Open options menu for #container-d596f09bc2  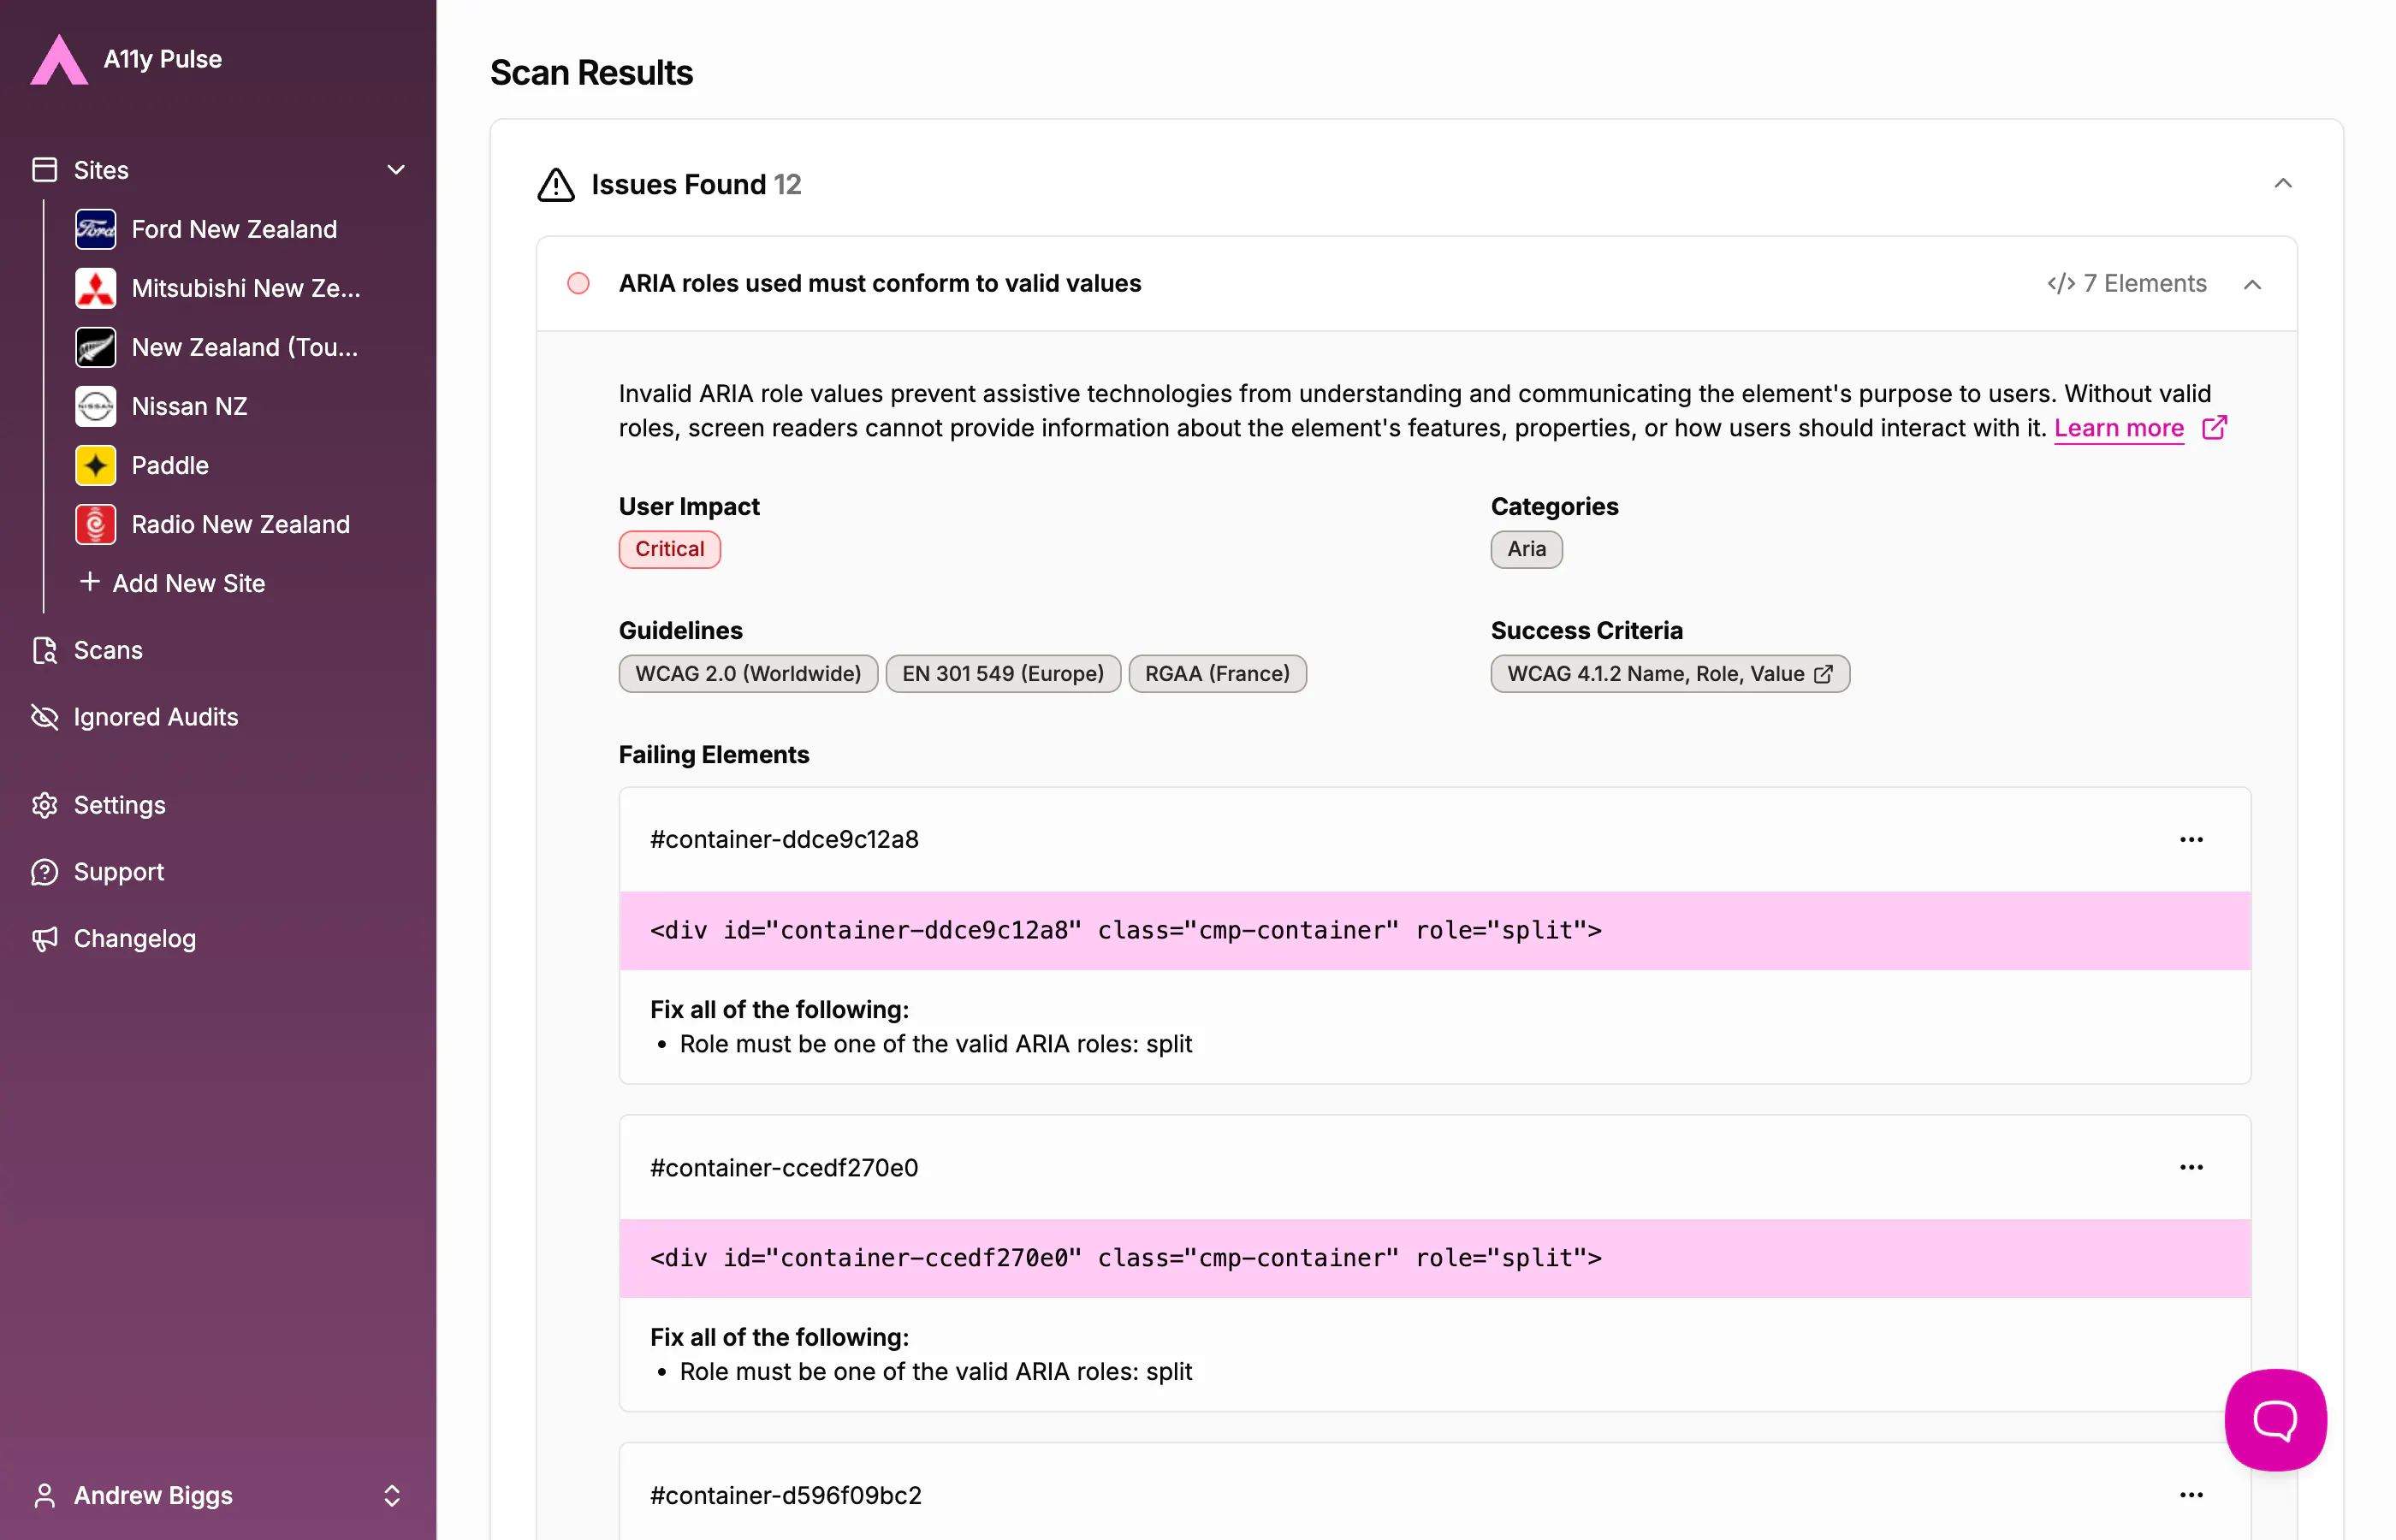[x=2191, y=1495]
